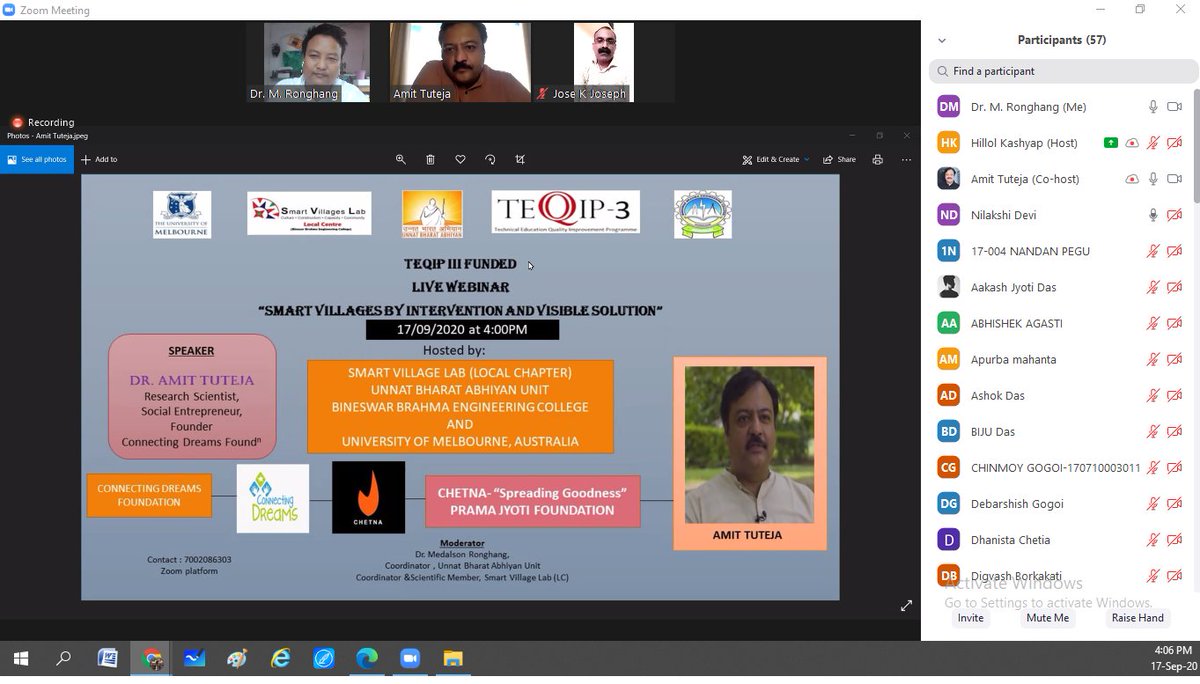Click the Zoom magnifier in shared Photos toolbar
1200x684 pixels.
[401, 159]
